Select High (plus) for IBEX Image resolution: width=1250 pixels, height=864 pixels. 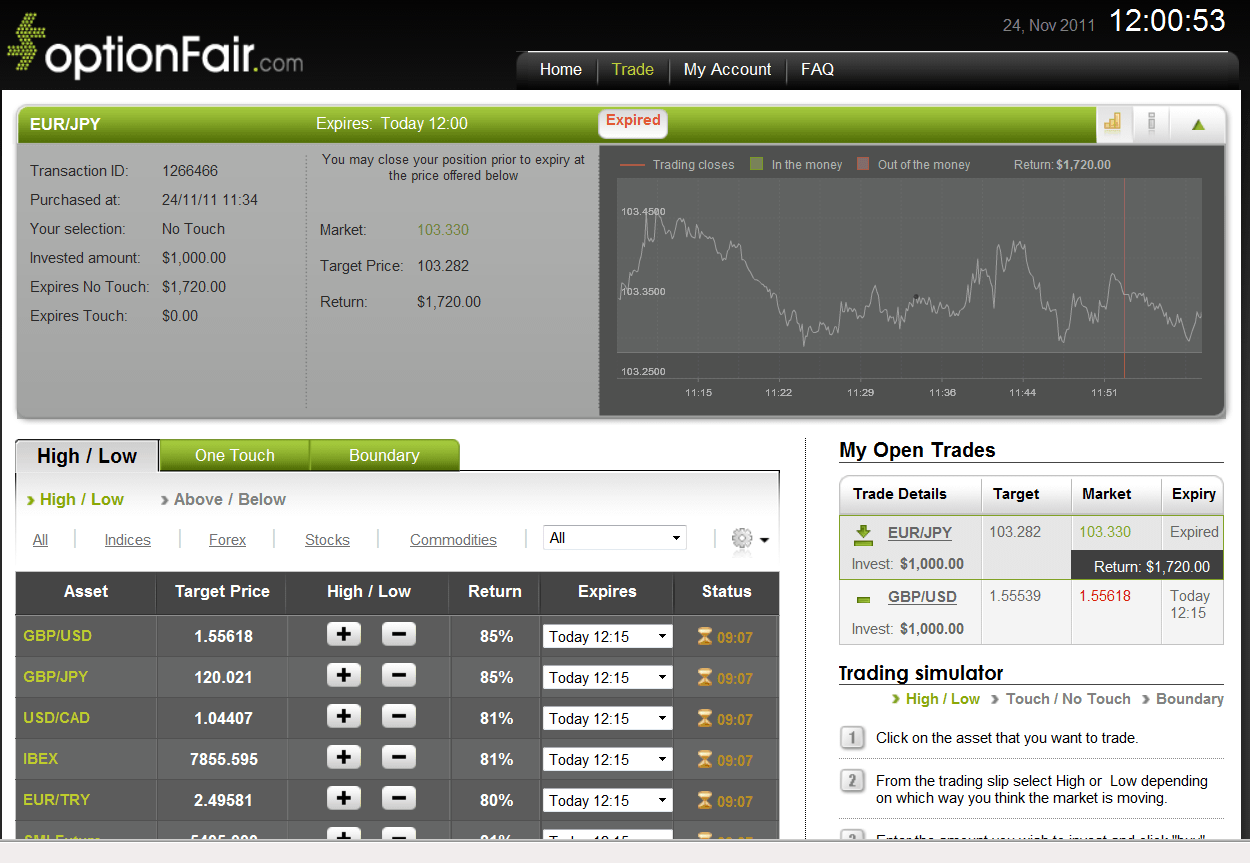tap(344, 758)
